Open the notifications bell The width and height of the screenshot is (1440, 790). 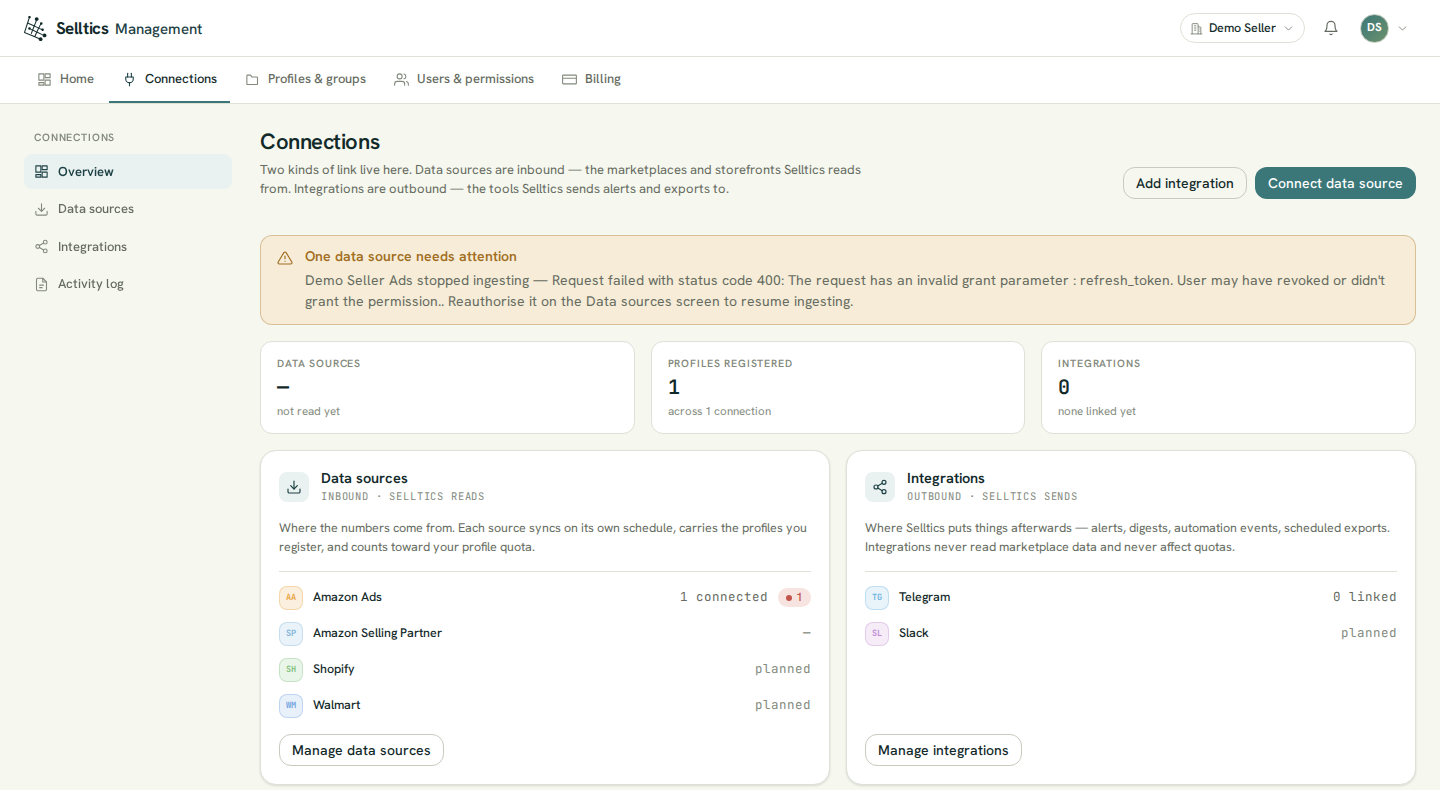pyautogui.click(x=1331, y=28)
